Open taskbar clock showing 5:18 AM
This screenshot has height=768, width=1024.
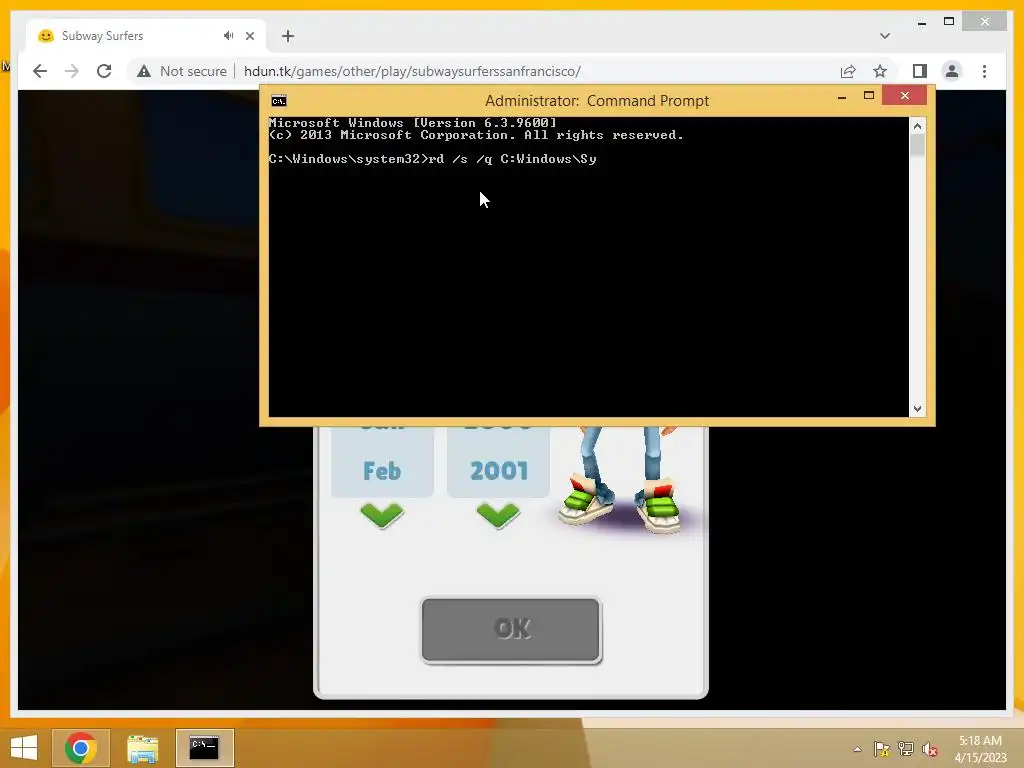click(980, 749)
